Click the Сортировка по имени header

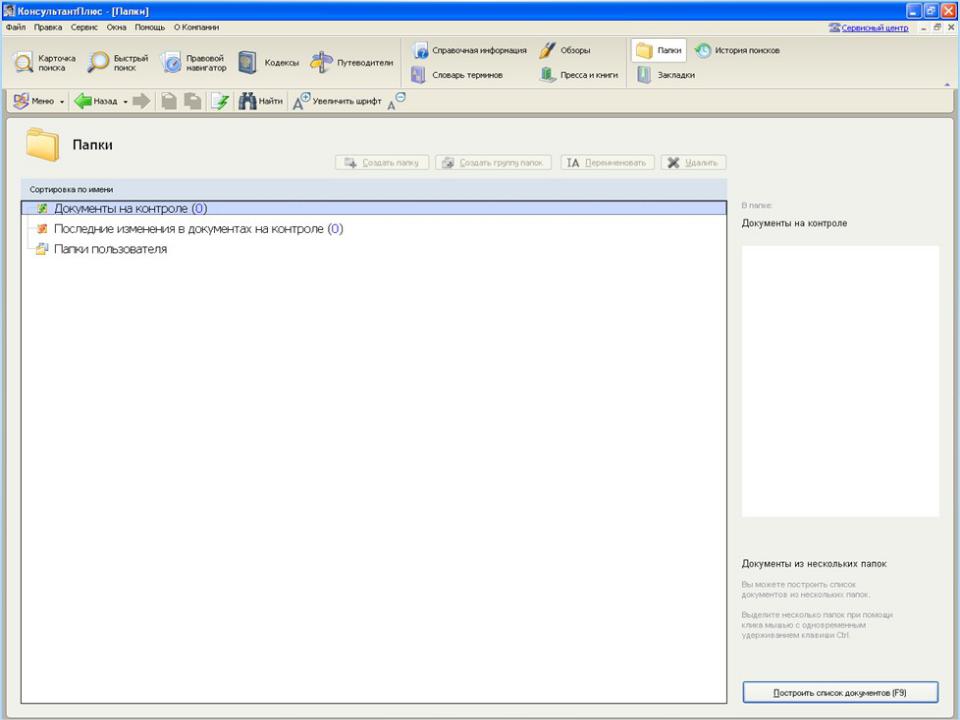point(374,189)
